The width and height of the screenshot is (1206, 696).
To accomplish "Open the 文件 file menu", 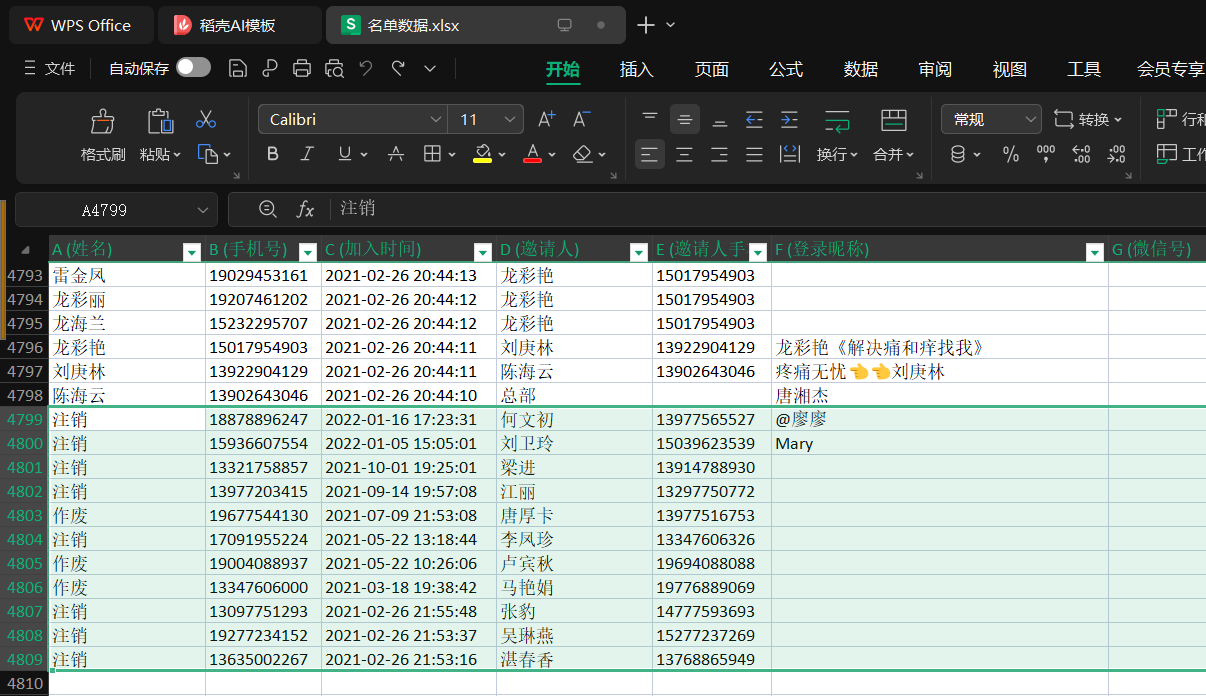I will 50,68.
